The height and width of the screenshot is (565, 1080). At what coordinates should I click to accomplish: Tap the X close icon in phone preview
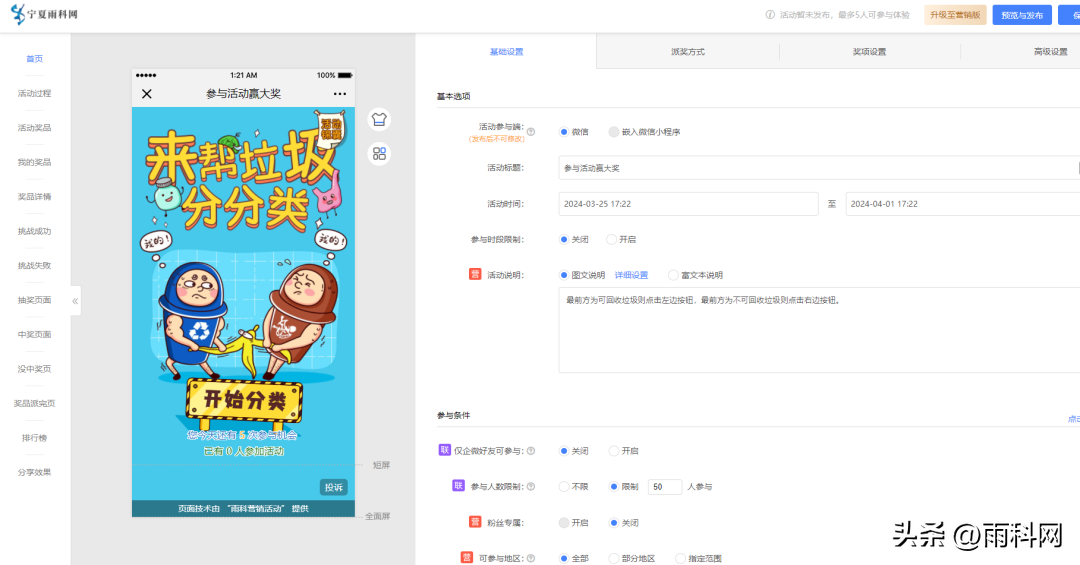[147, 94]
